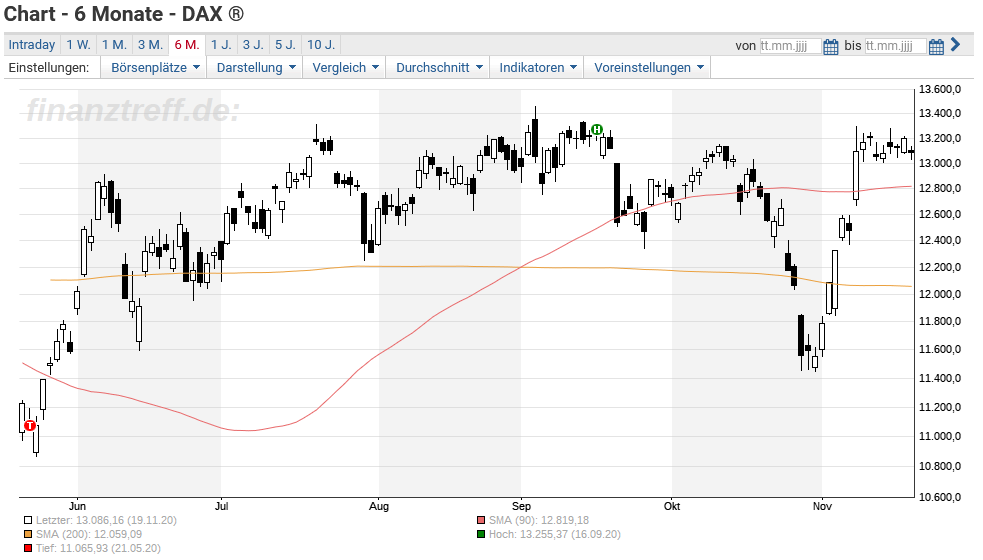Click the 'Jun' month axis label

coord(77,506)
